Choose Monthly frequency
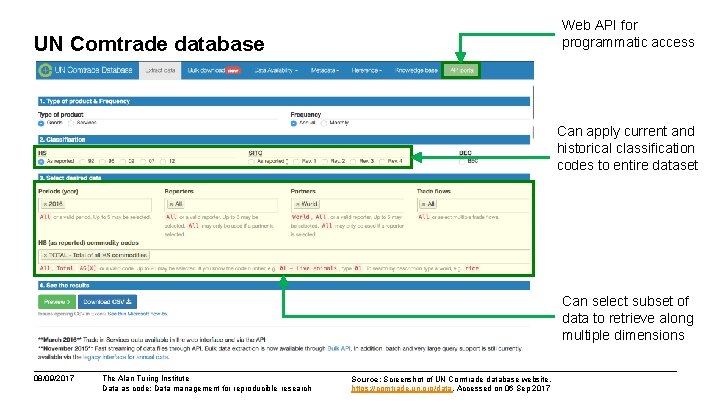The height and width of the screenshot is (405, 720). [x=324, y=123]
